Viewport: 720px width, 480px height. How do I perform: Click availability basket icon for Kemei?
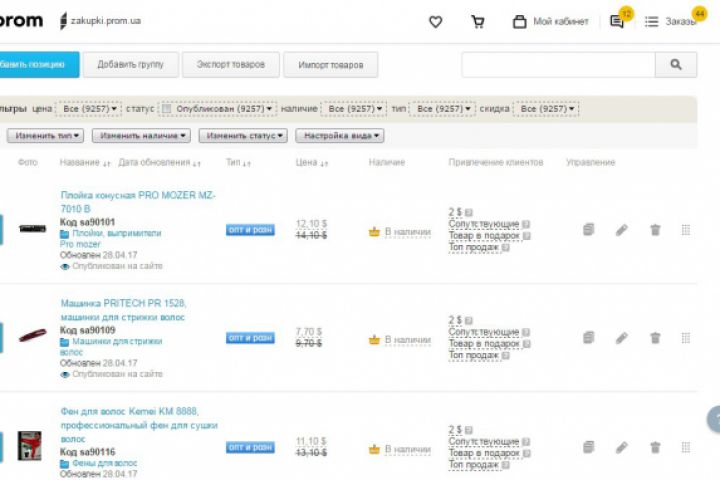374,449
